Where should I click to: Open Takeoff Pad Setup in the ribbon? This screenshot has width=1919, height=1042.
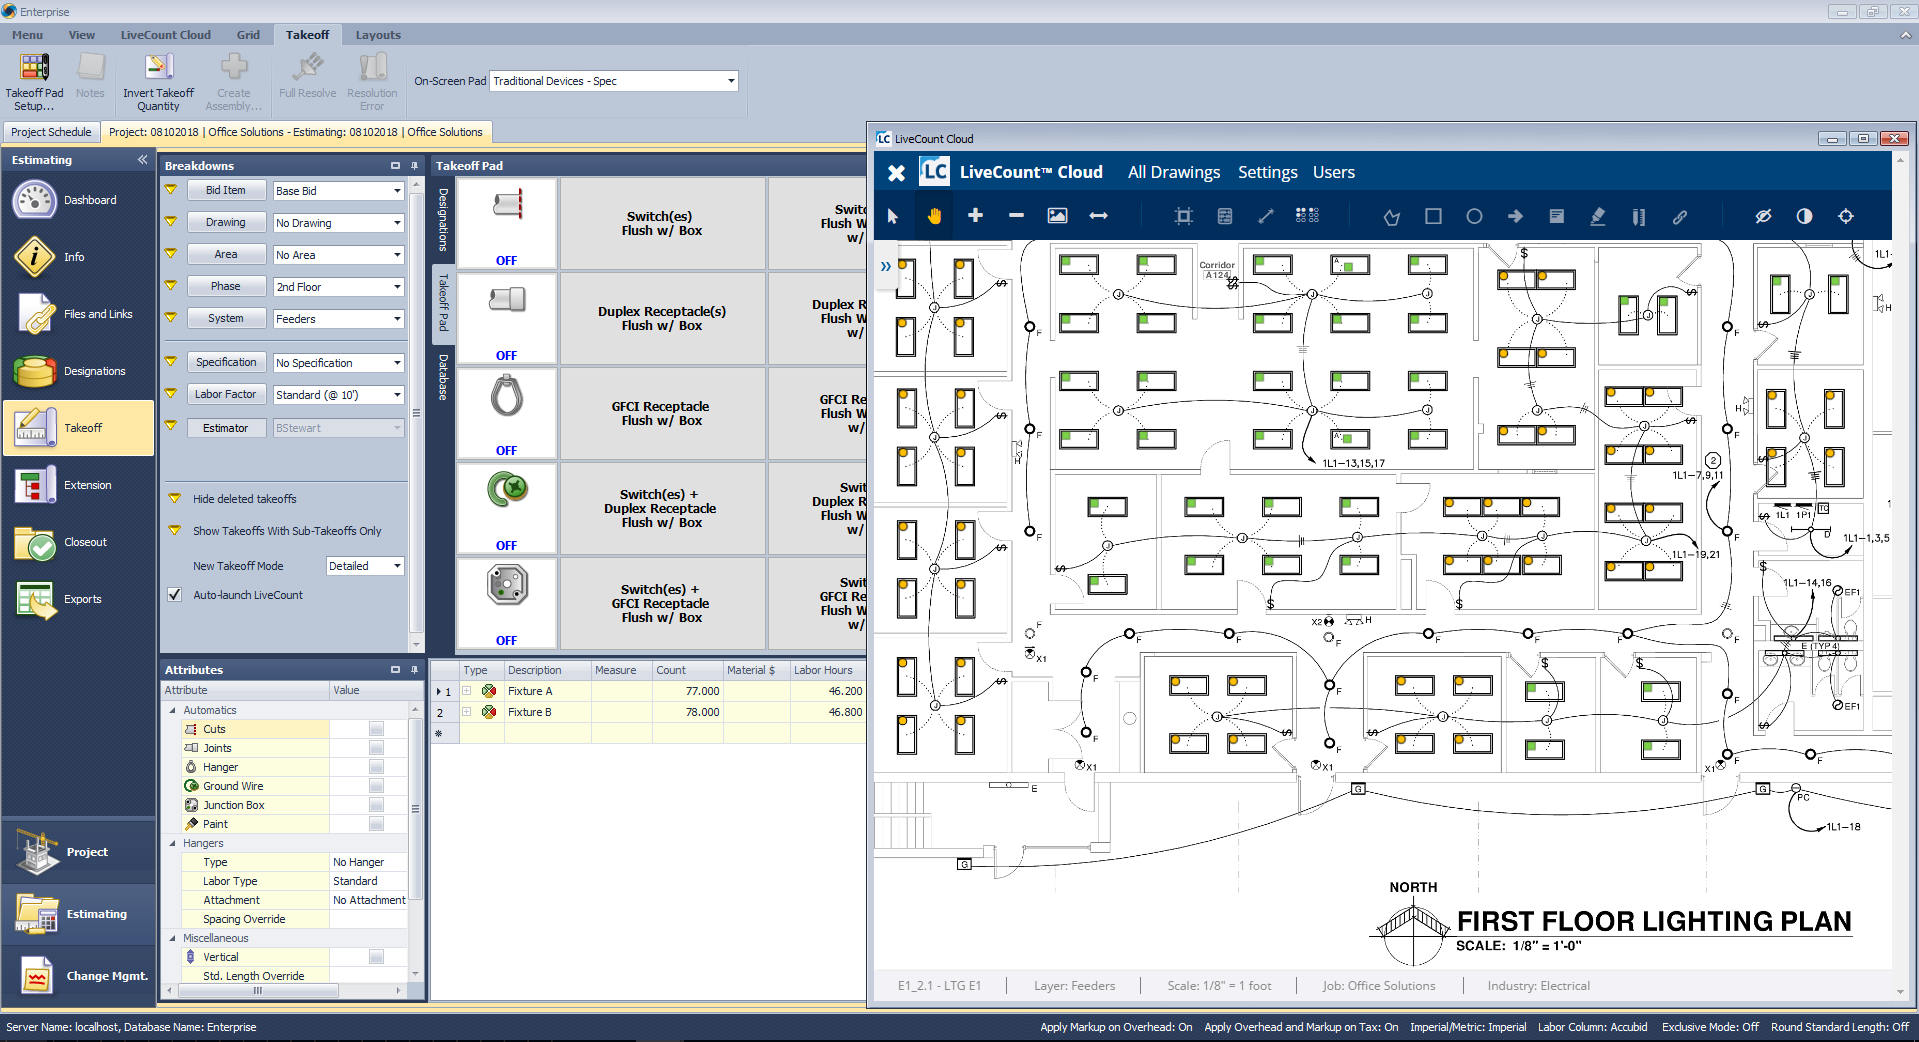tap(34, 80)
